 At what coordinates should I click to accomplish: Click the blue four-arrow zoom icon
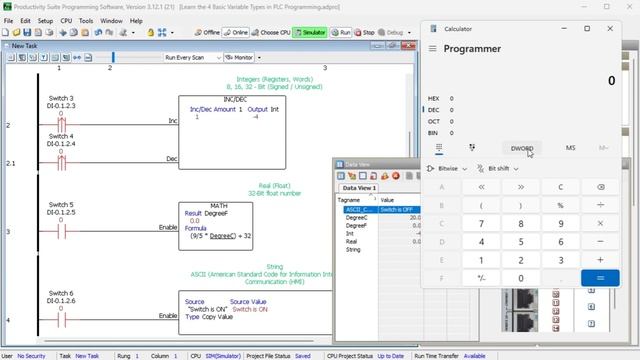coord(162,32)
